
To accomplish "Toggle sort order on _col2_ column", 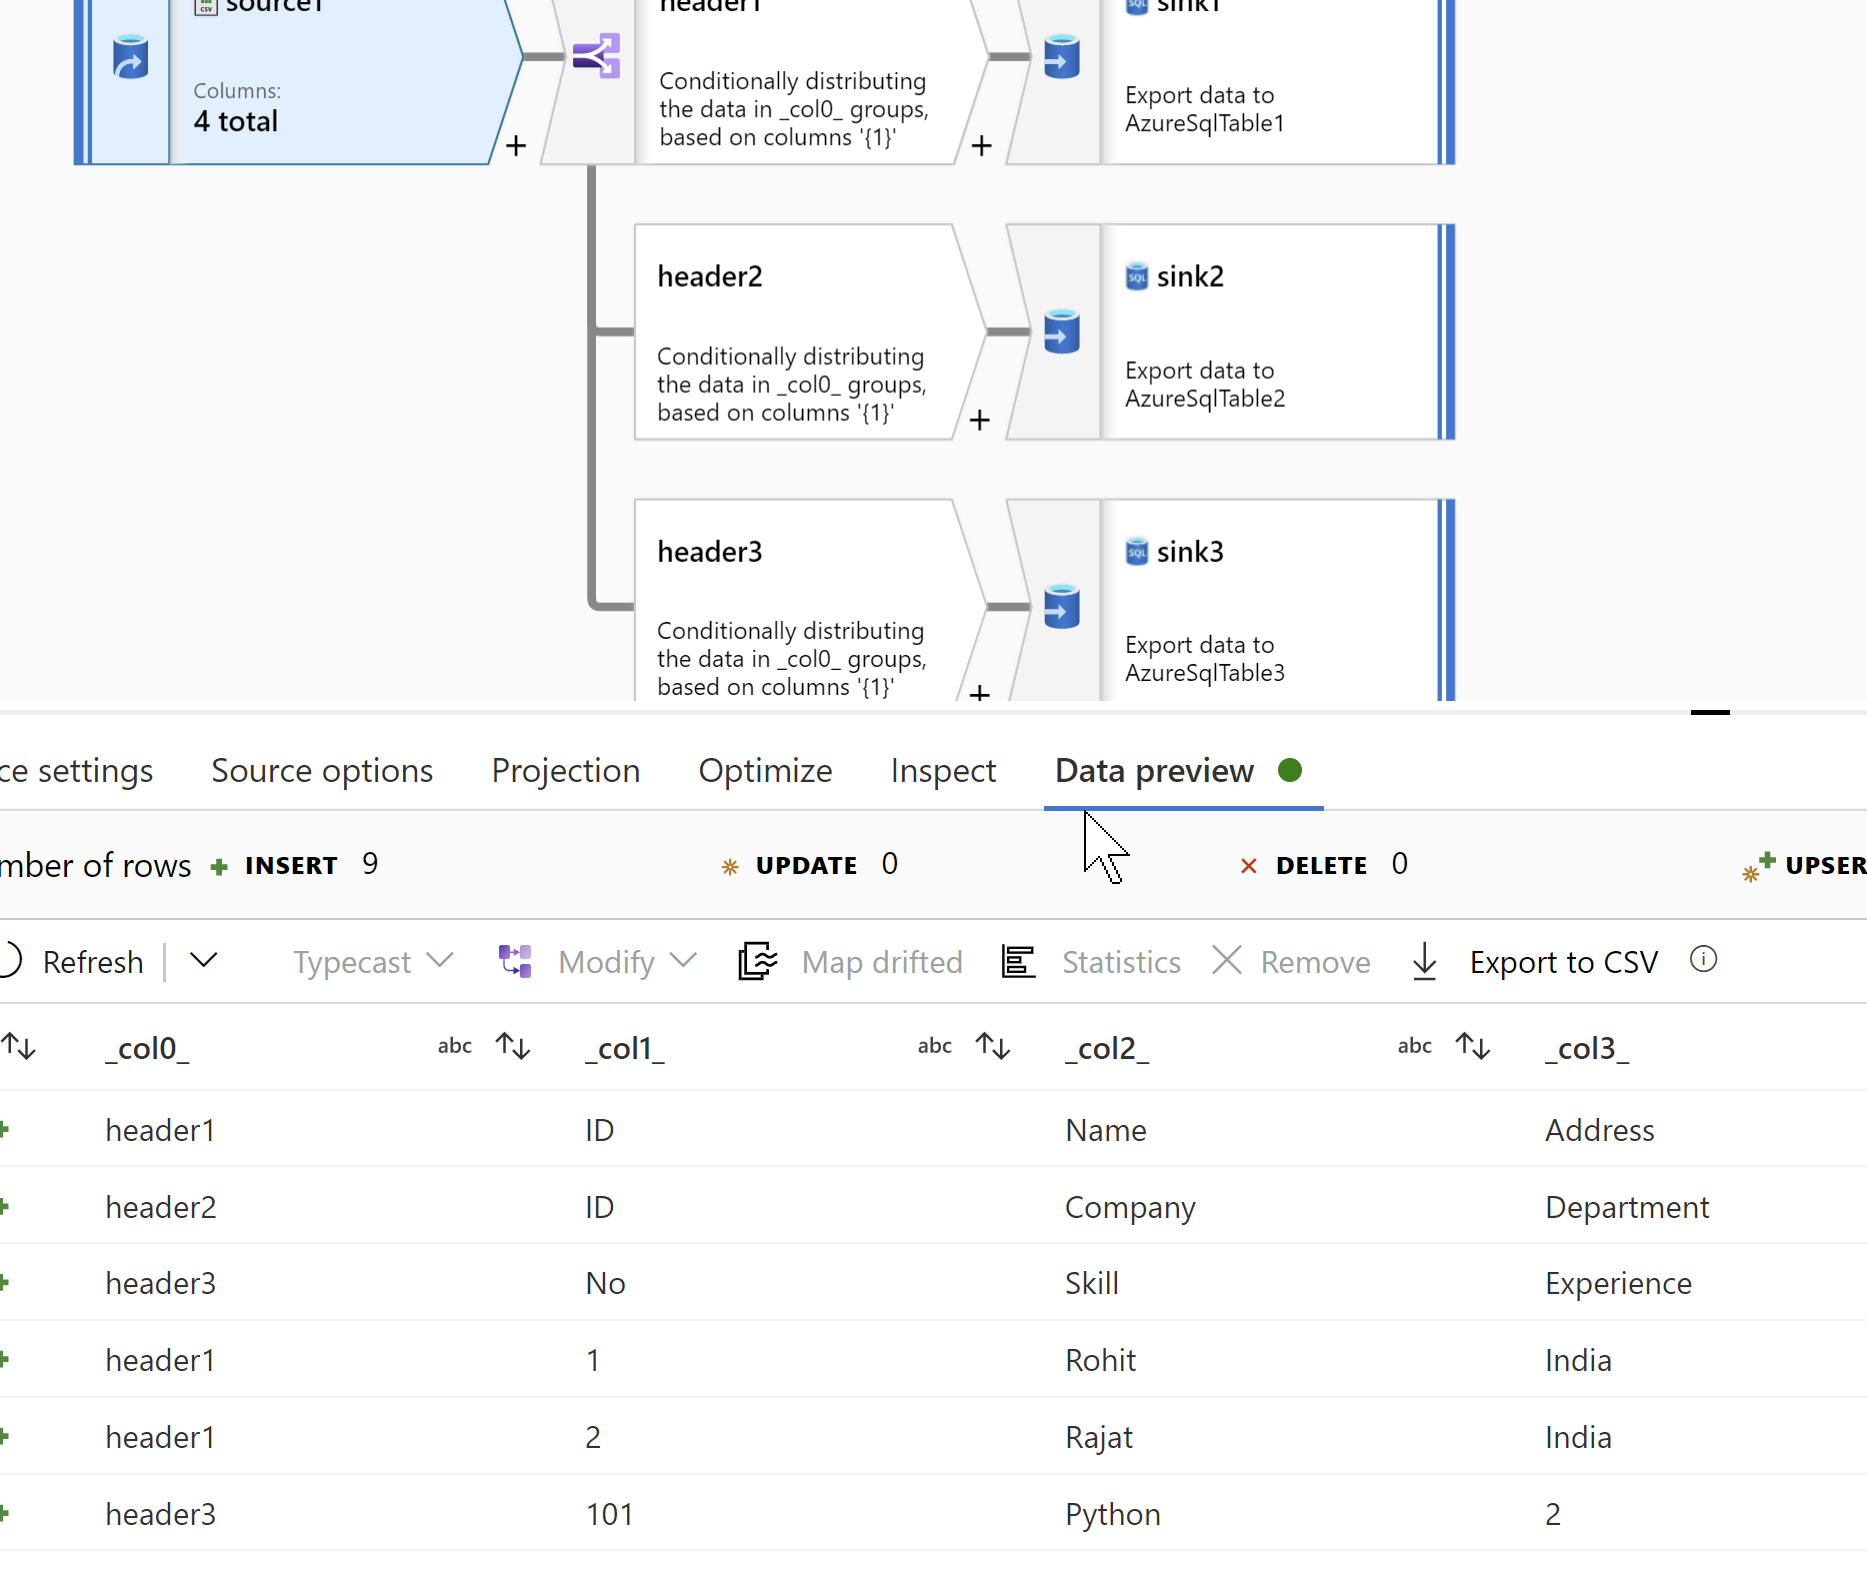I will point(993,1047).
